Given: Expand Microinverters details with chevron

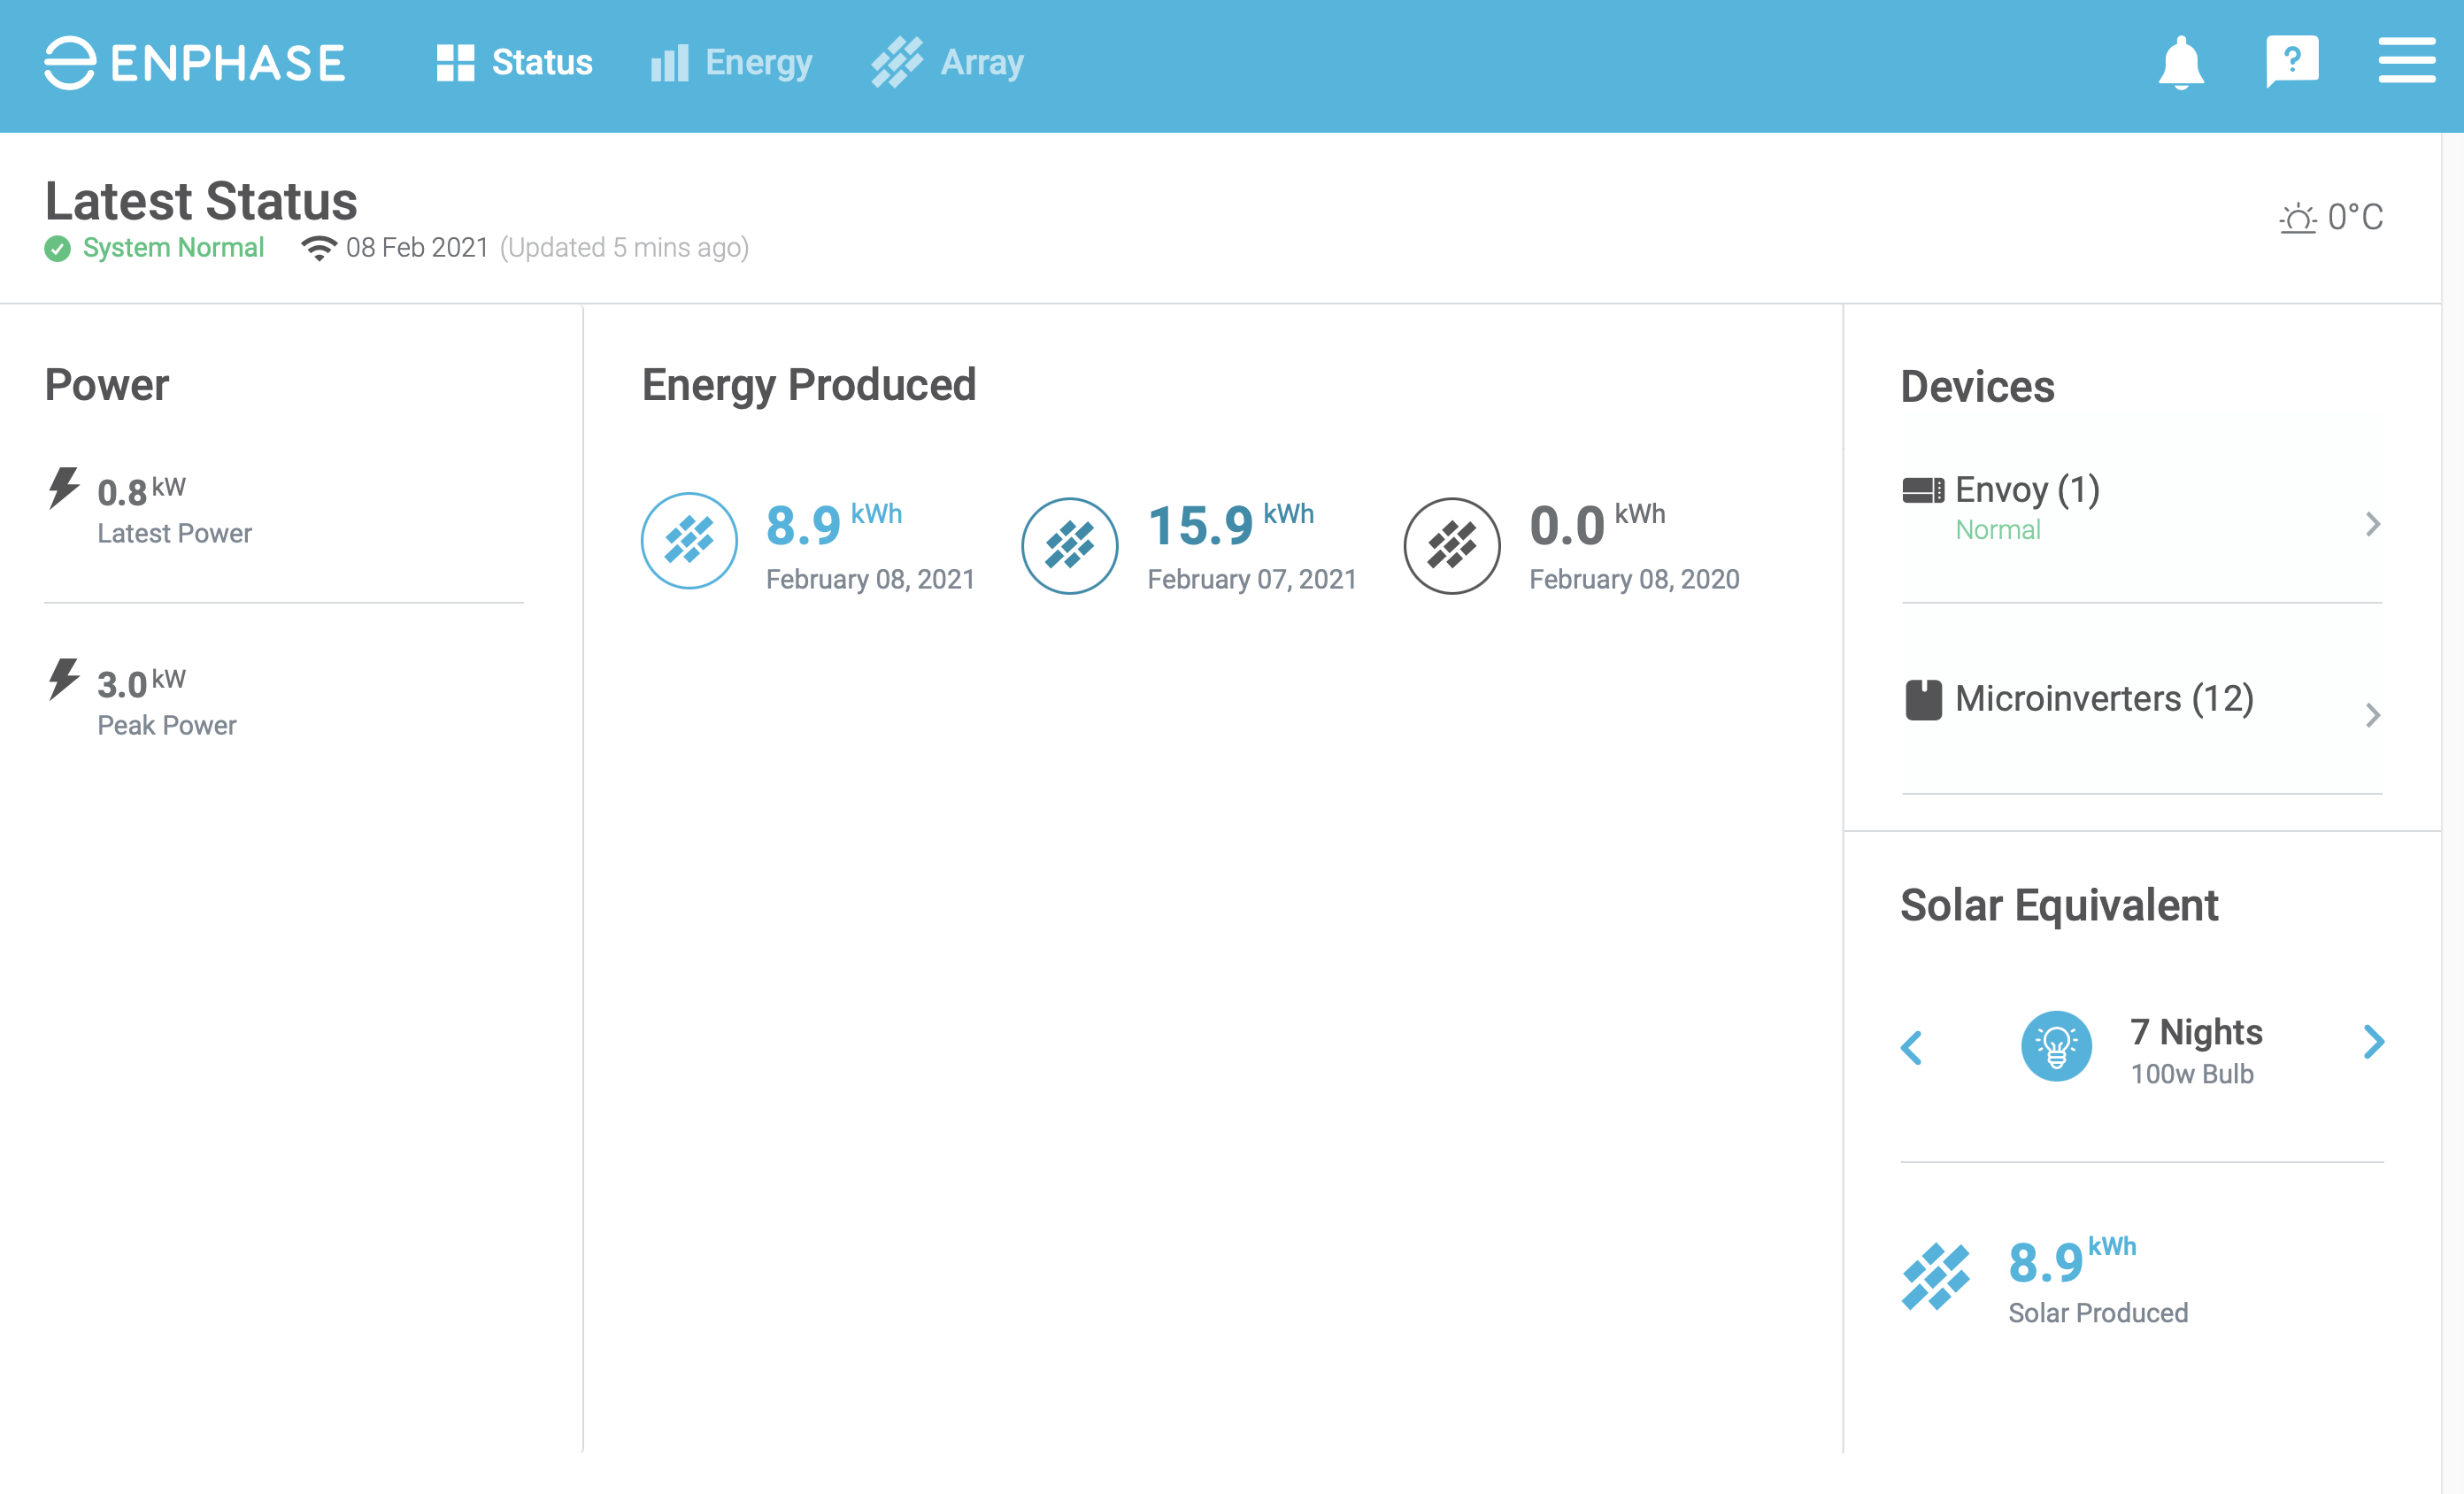Looking at the screenshot, I should (x=2372, y=715).
